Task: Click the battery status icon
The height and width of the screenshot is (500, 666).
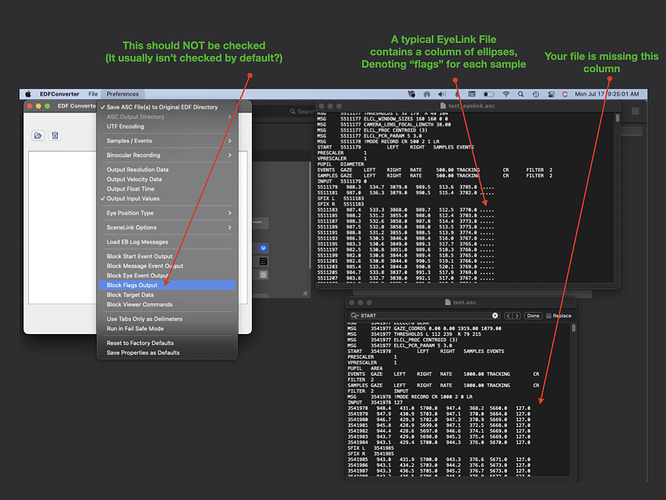Action: pyautogui.click(x=489, y=94)
